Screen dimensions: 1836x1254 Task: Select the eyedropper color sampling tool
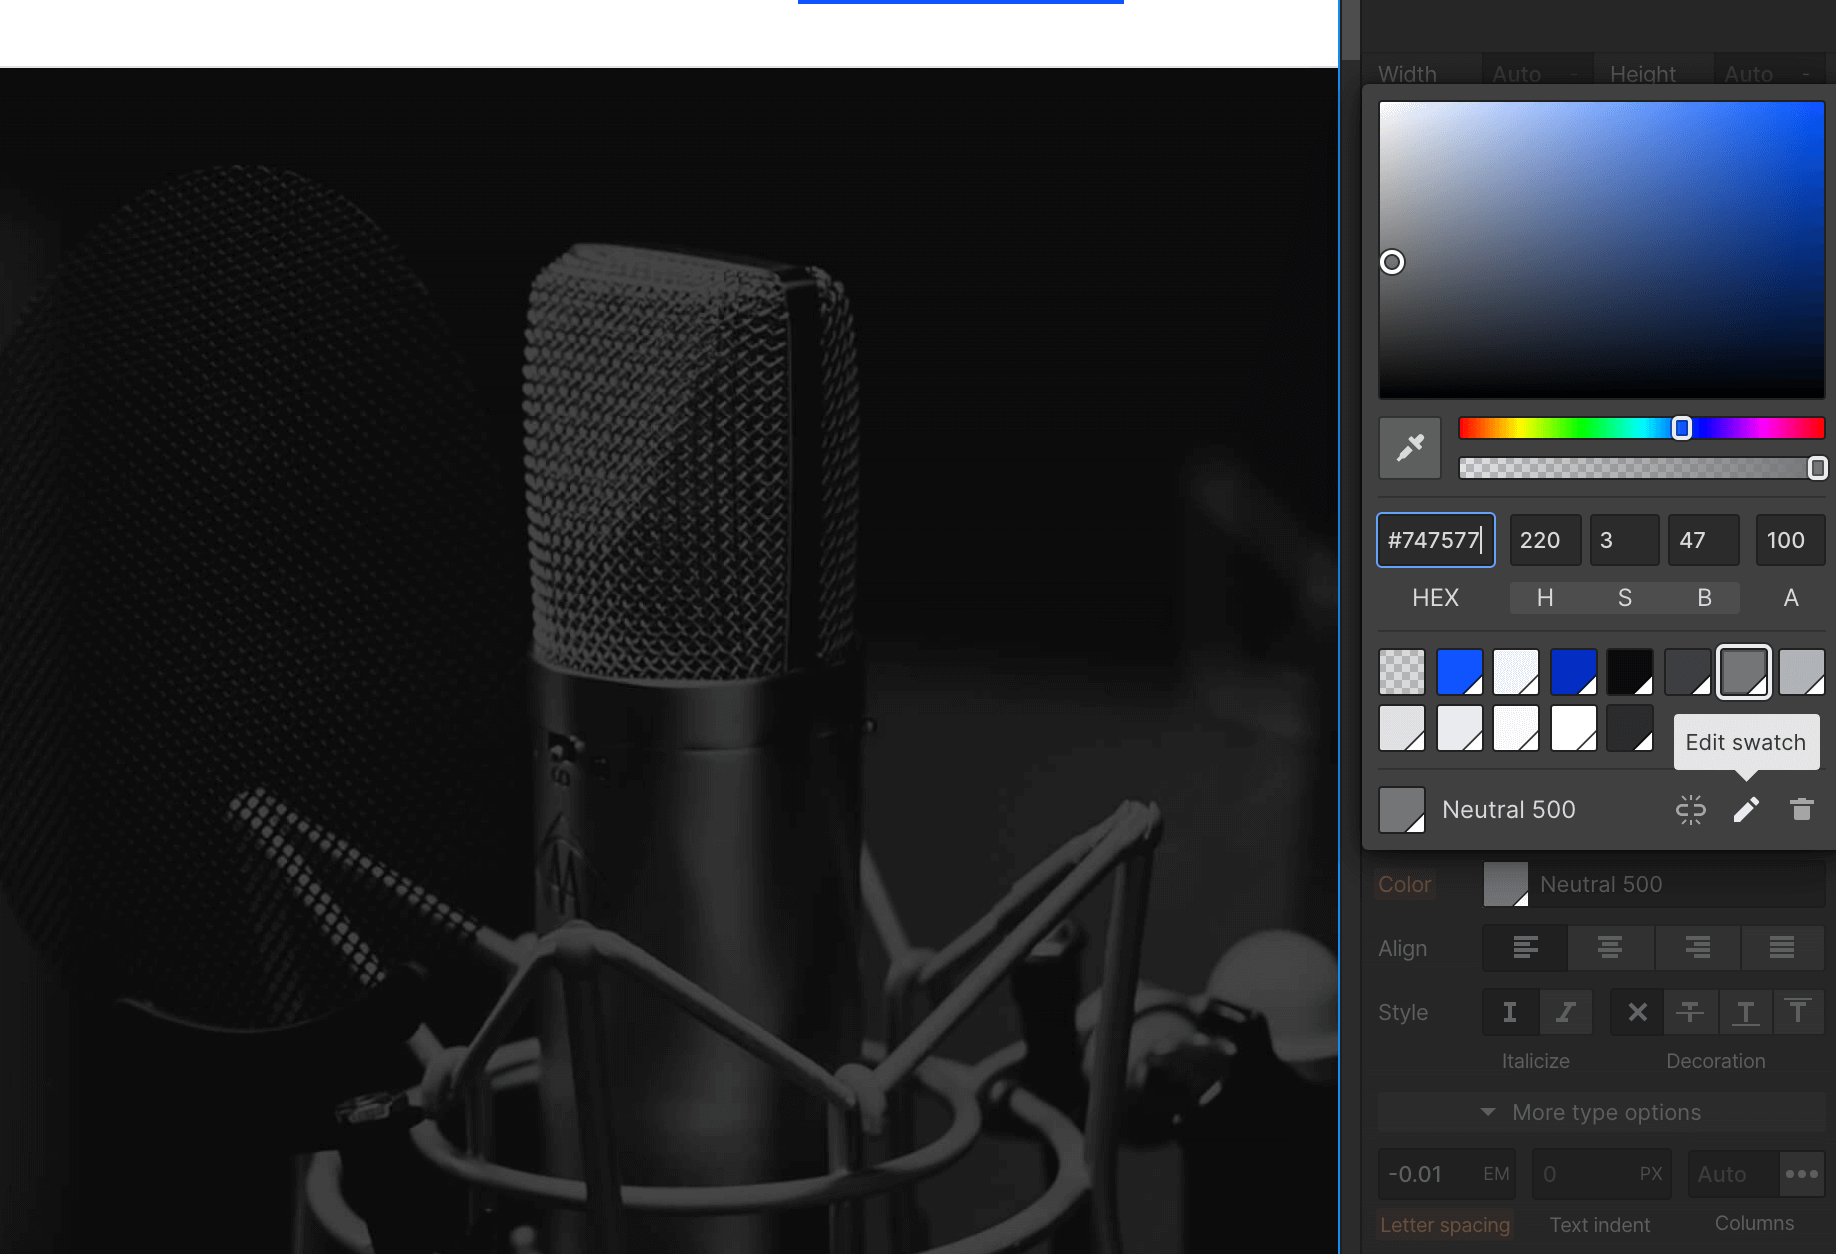pos(1409,447)
